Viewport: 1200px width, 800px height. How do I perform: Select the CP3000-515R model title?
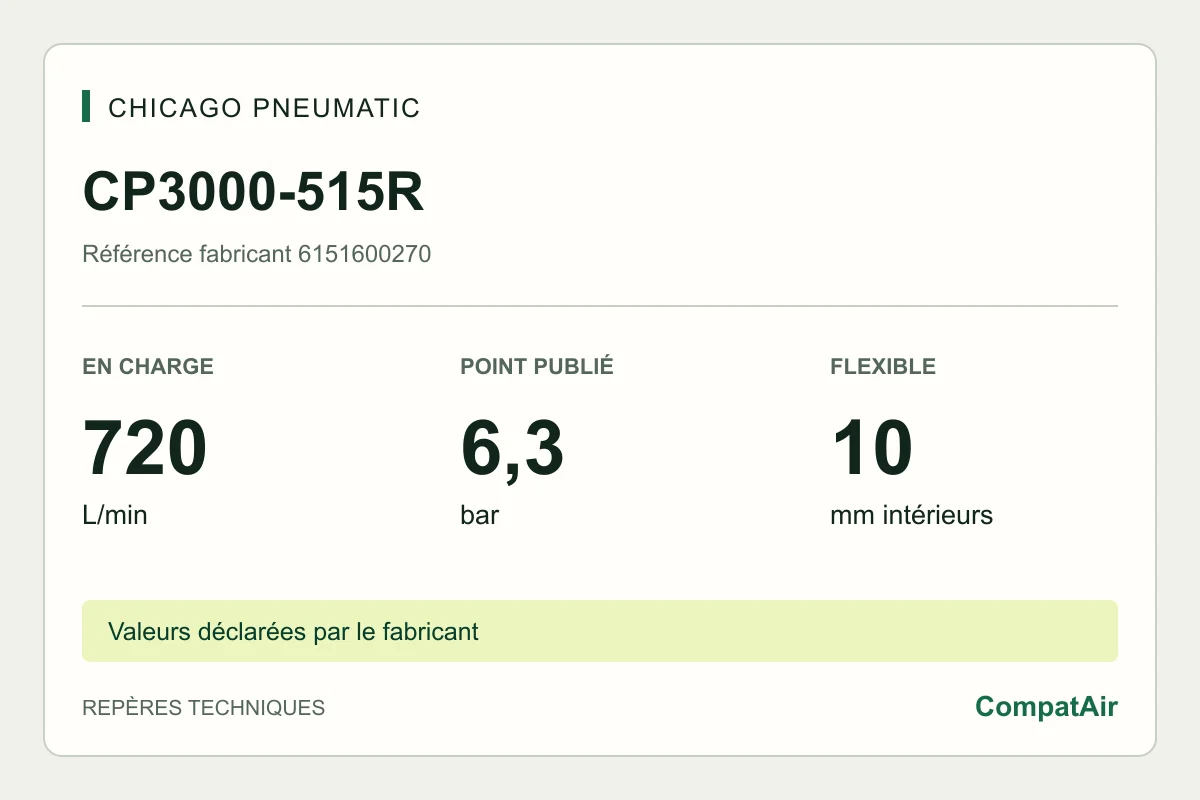pyautogui.click(x=254, y=192)
